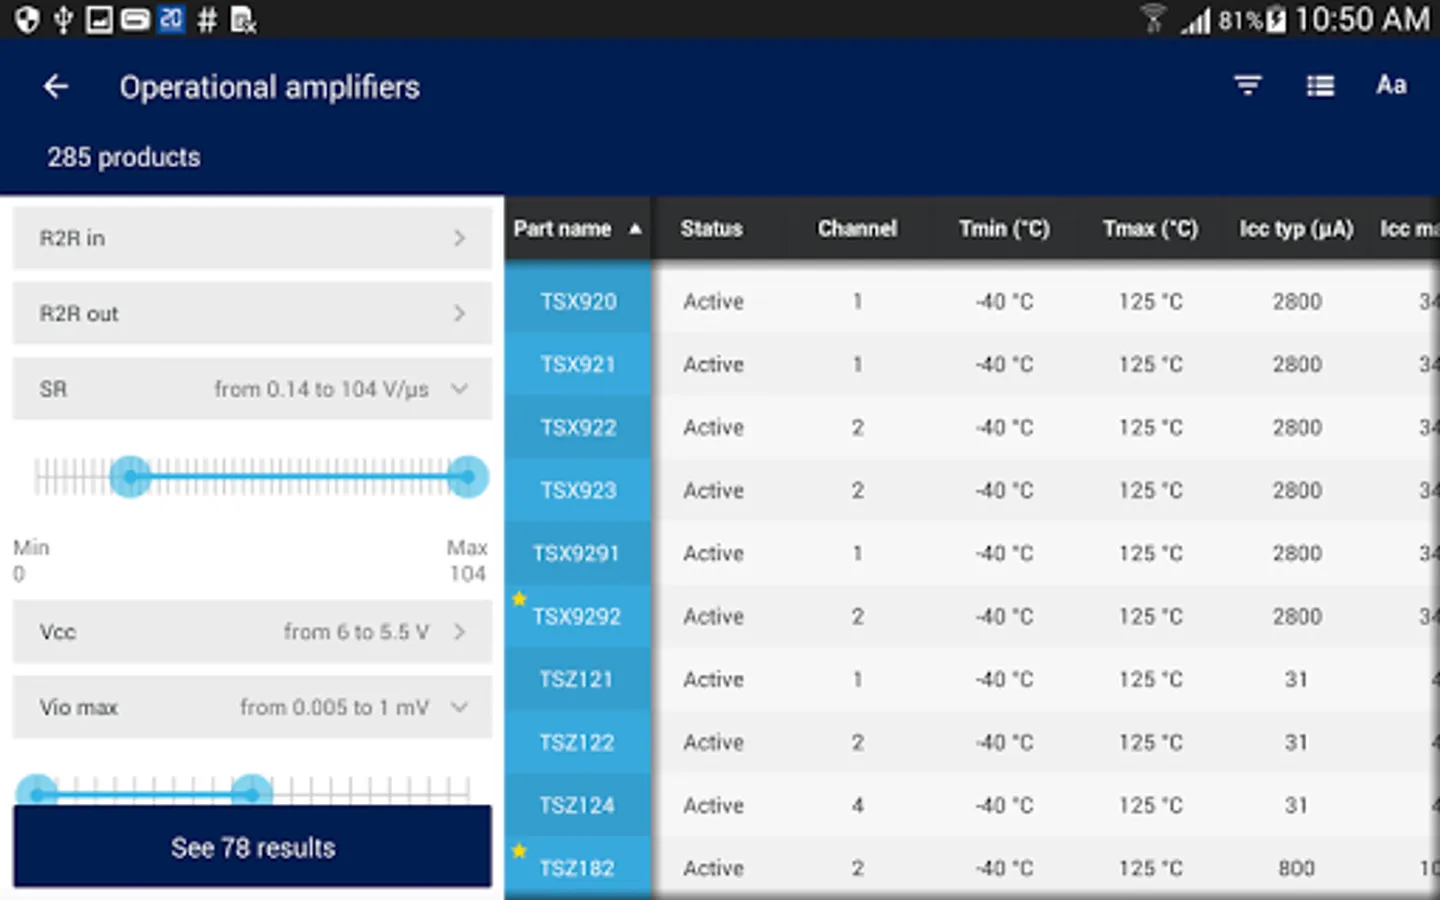Click the SR slider maximum handle
1440x900 pixels.
467,476
